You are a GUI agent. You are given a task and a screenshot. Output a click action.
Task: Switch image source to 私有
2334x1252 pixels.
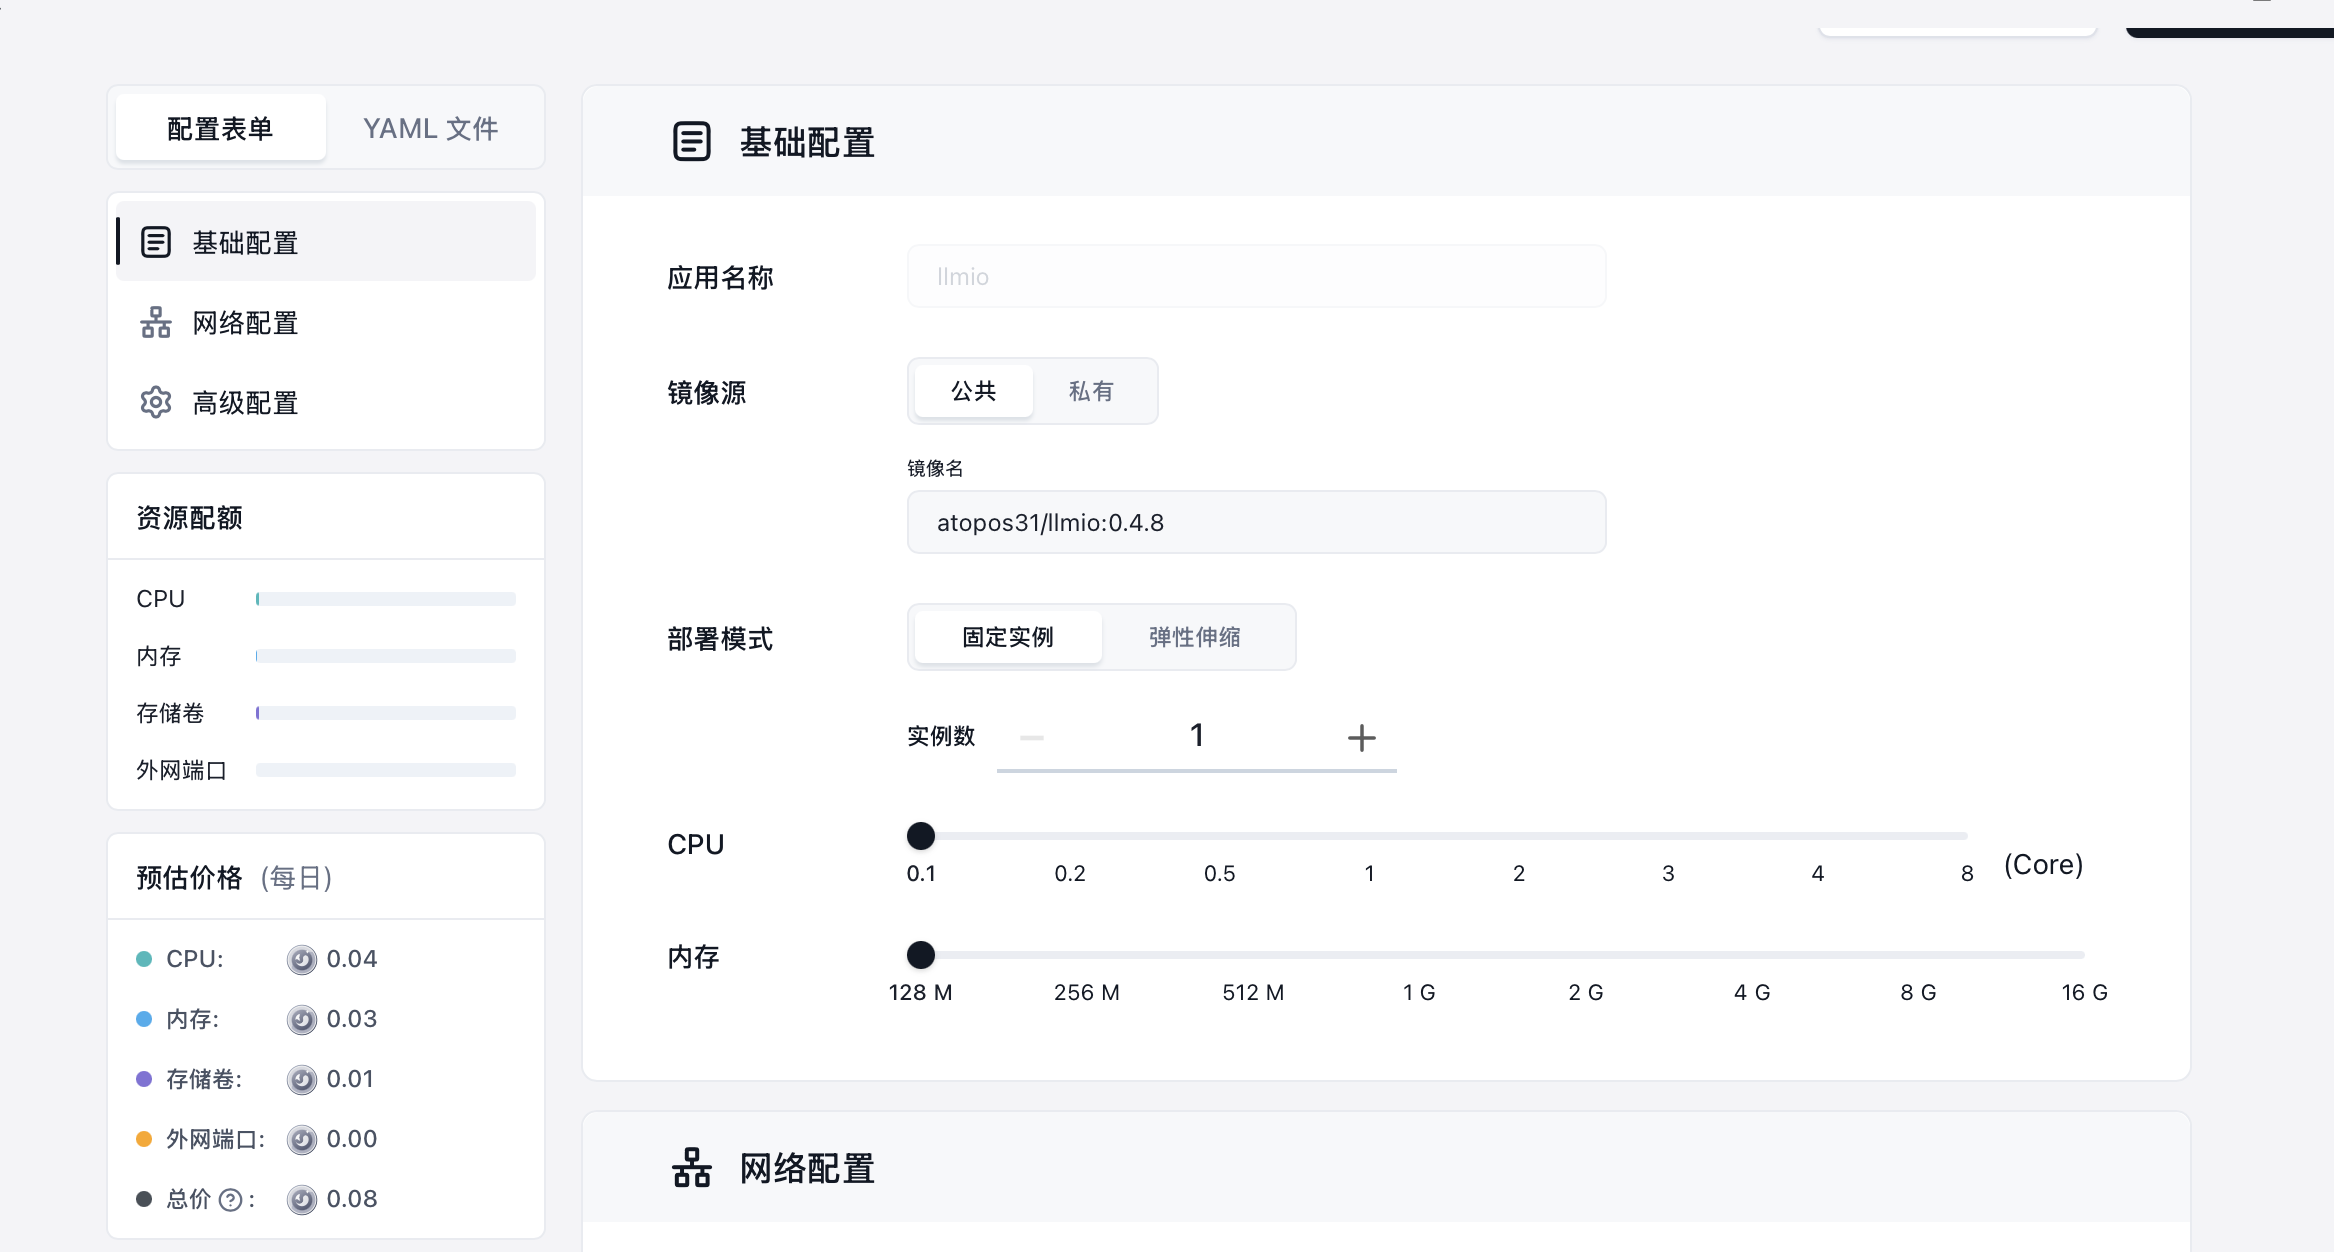[1092, 391]
